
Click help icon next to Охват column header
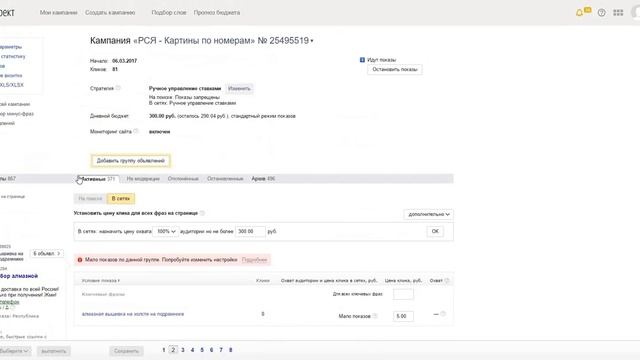coord(447,280)
